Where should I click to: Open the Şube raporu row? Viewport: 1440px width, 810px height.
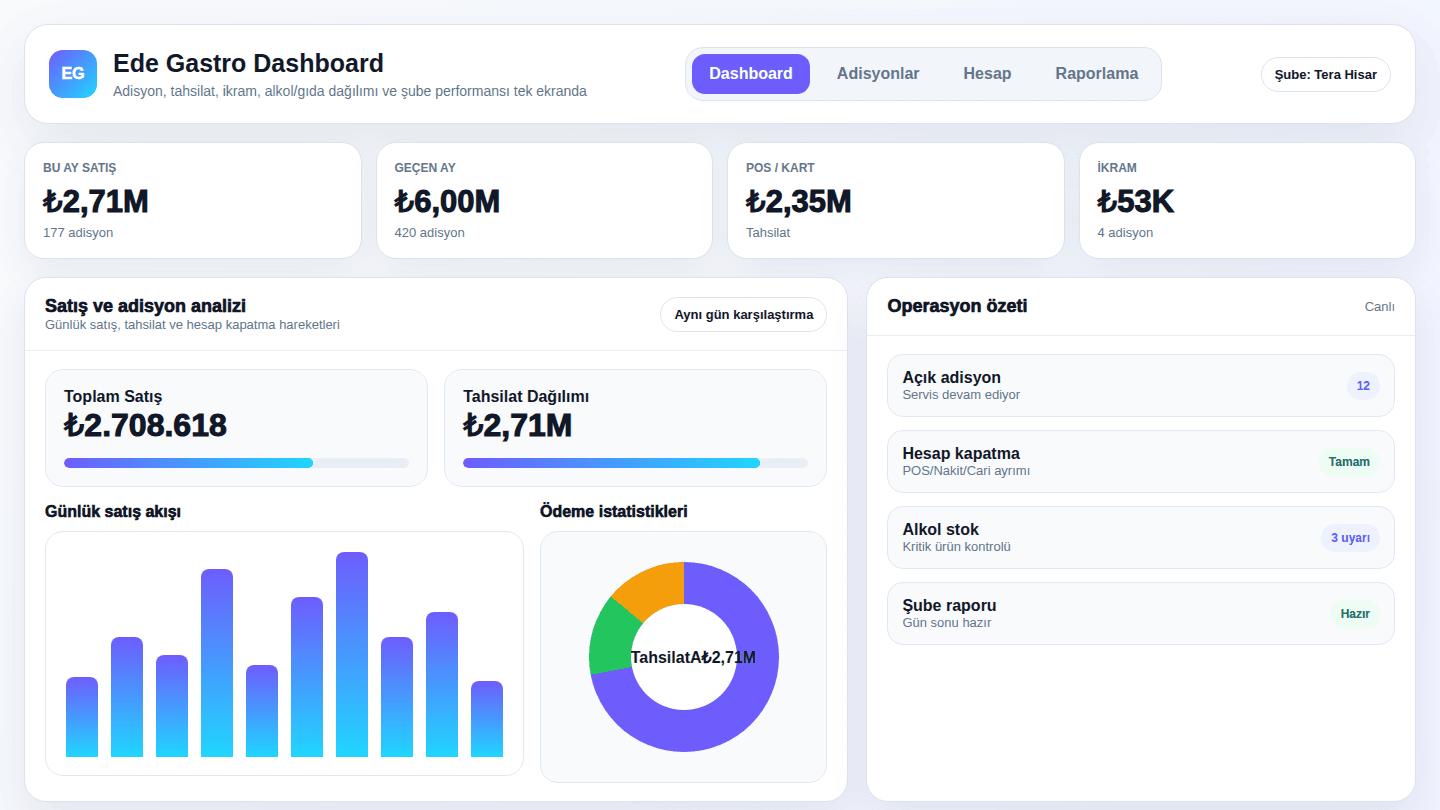click(1141, 614)
